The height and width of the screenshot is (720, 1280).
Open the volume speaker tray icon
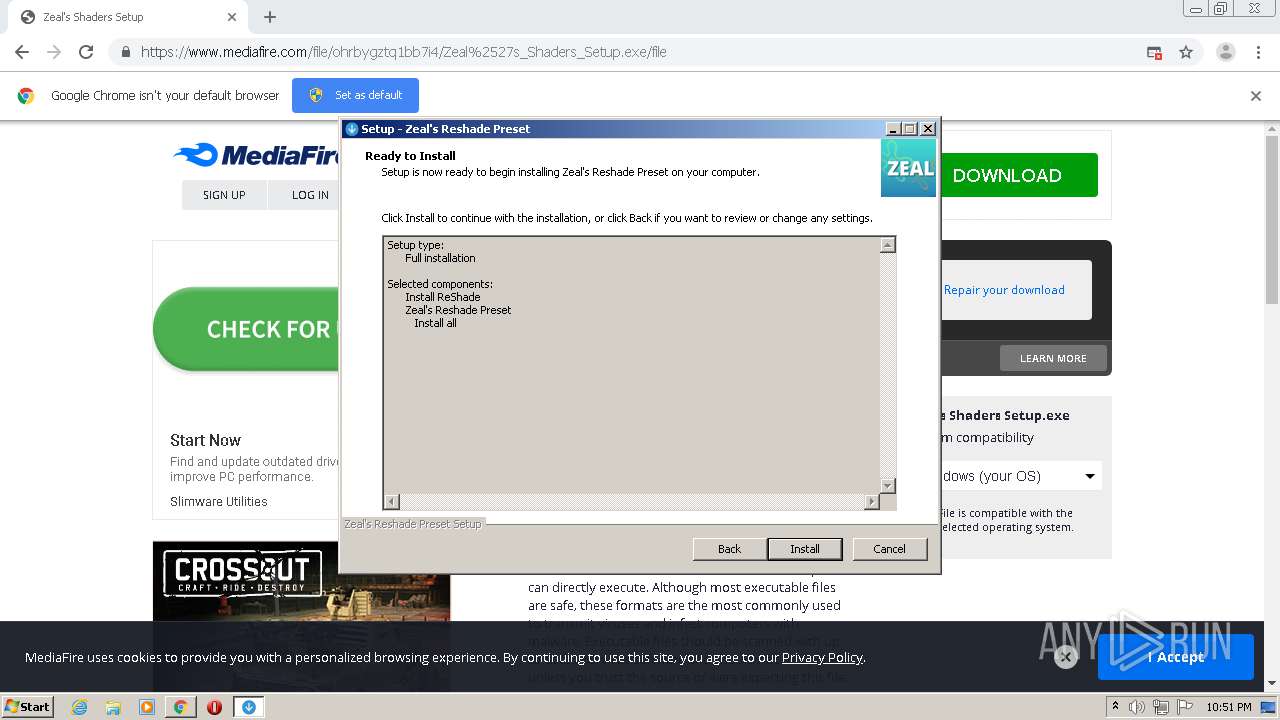(1137, 707)
